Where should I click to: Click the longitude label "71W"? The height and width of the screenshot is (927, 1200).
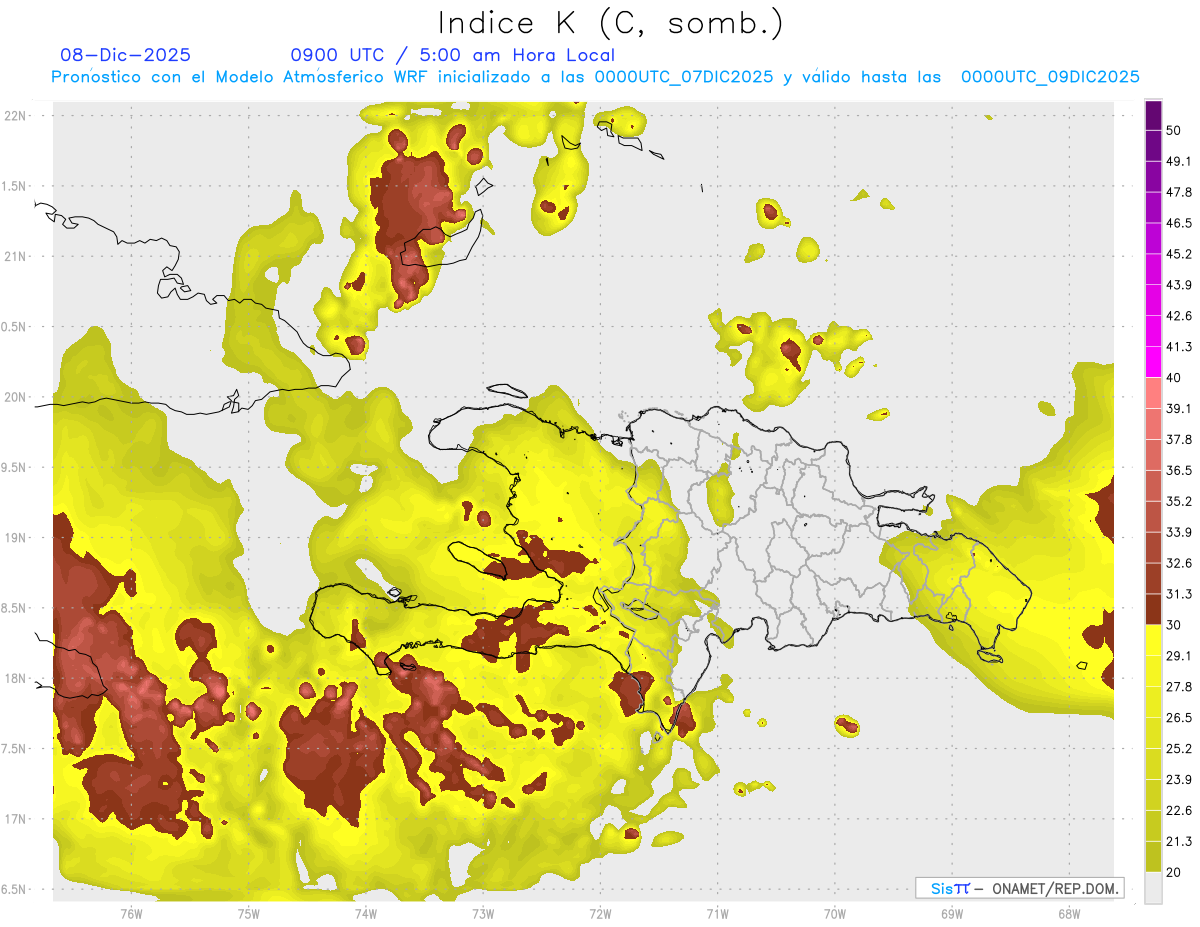pyautogui.click(x=717, y=914)
